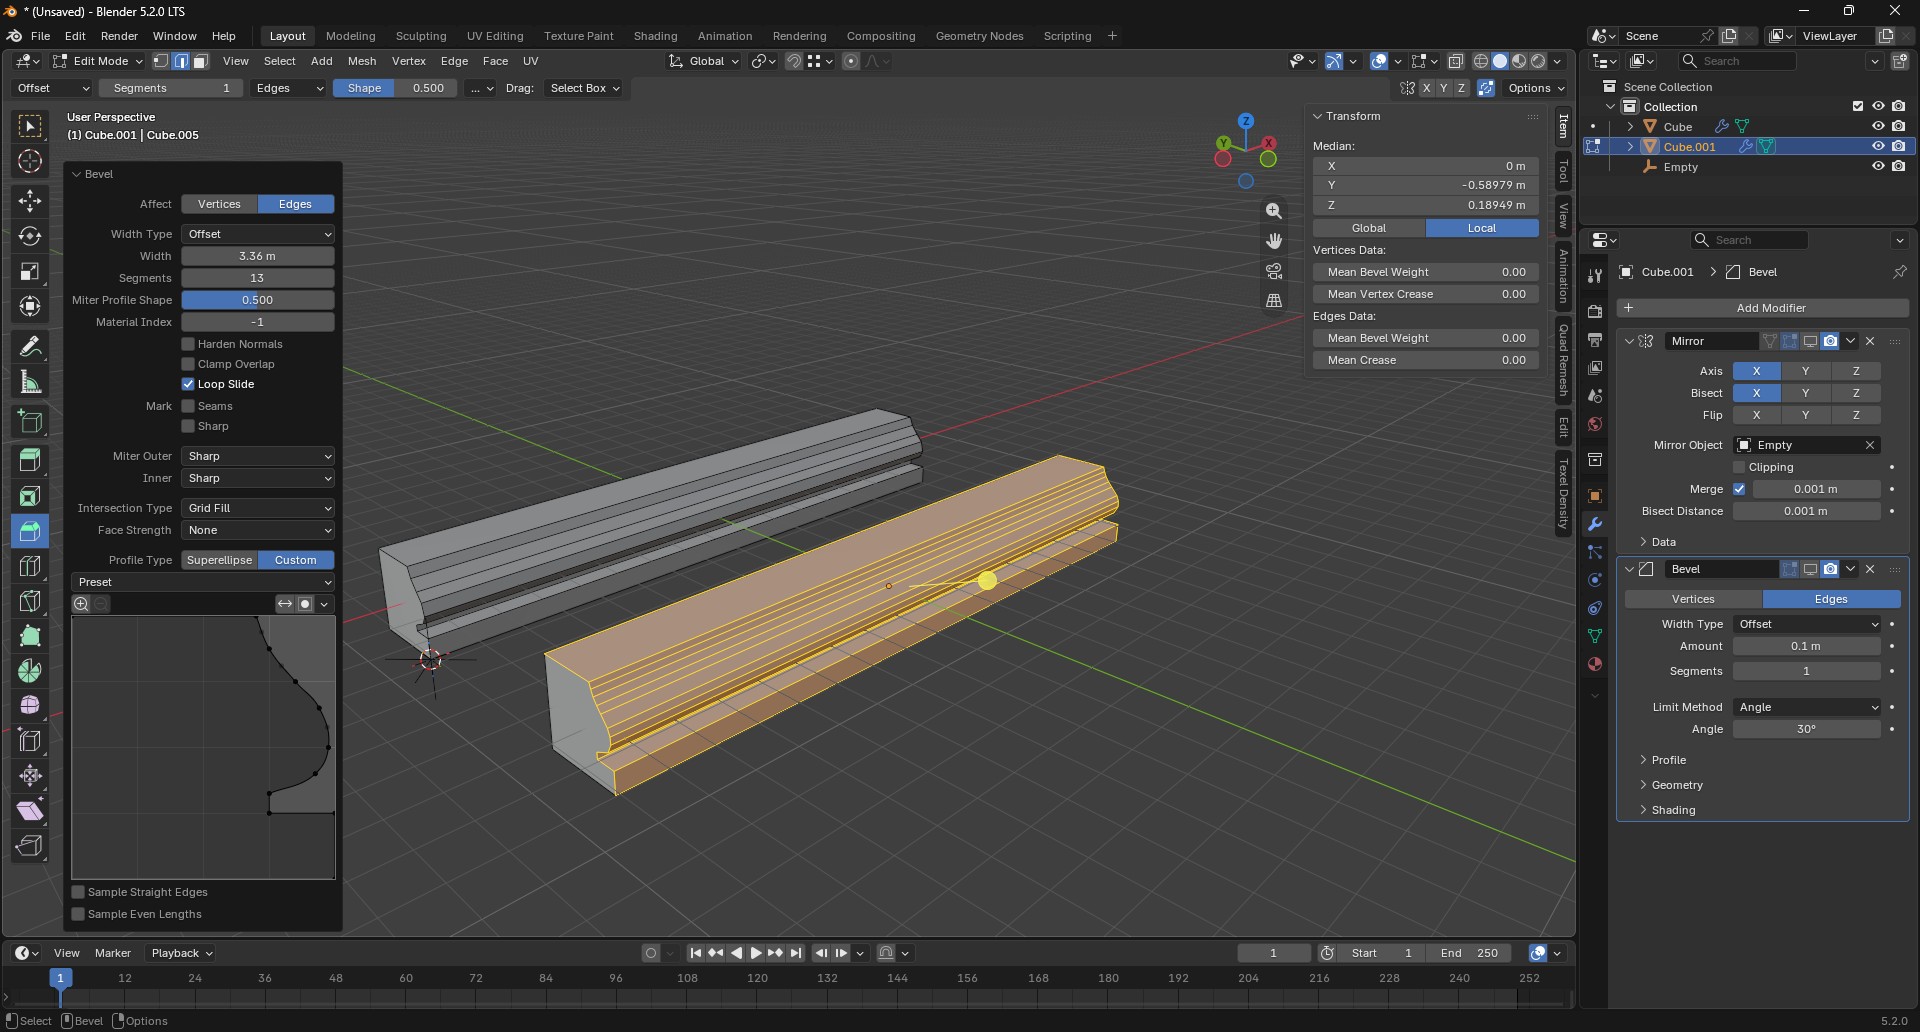Switch to vertex select mode

tap(161, 61)
